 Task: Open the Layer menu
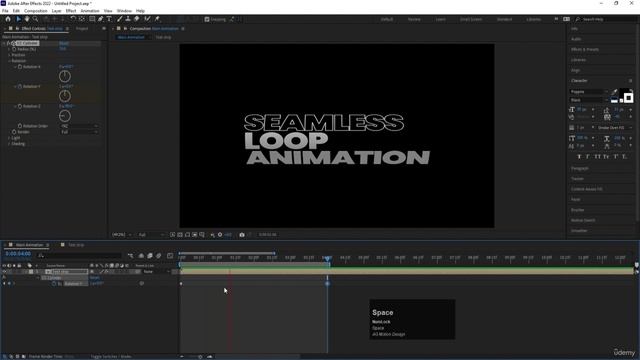tap(57, 11)
